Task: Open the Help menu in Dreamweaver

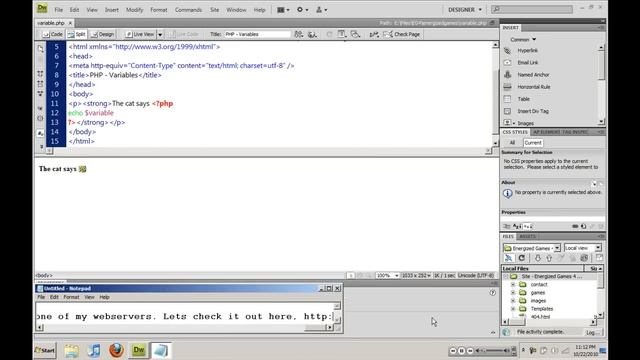Action: click(259, 10)
